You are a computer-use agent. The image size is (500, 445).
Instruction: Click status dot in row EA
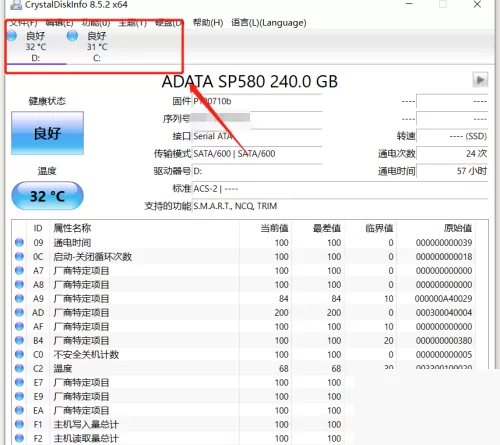(x=19, y=410)
